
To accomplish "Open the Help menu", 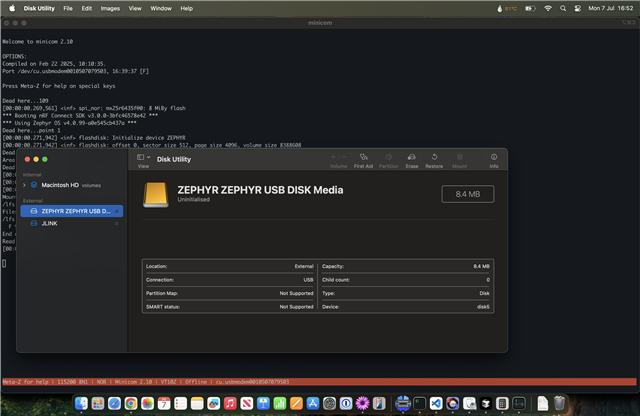I will point(187,8).
